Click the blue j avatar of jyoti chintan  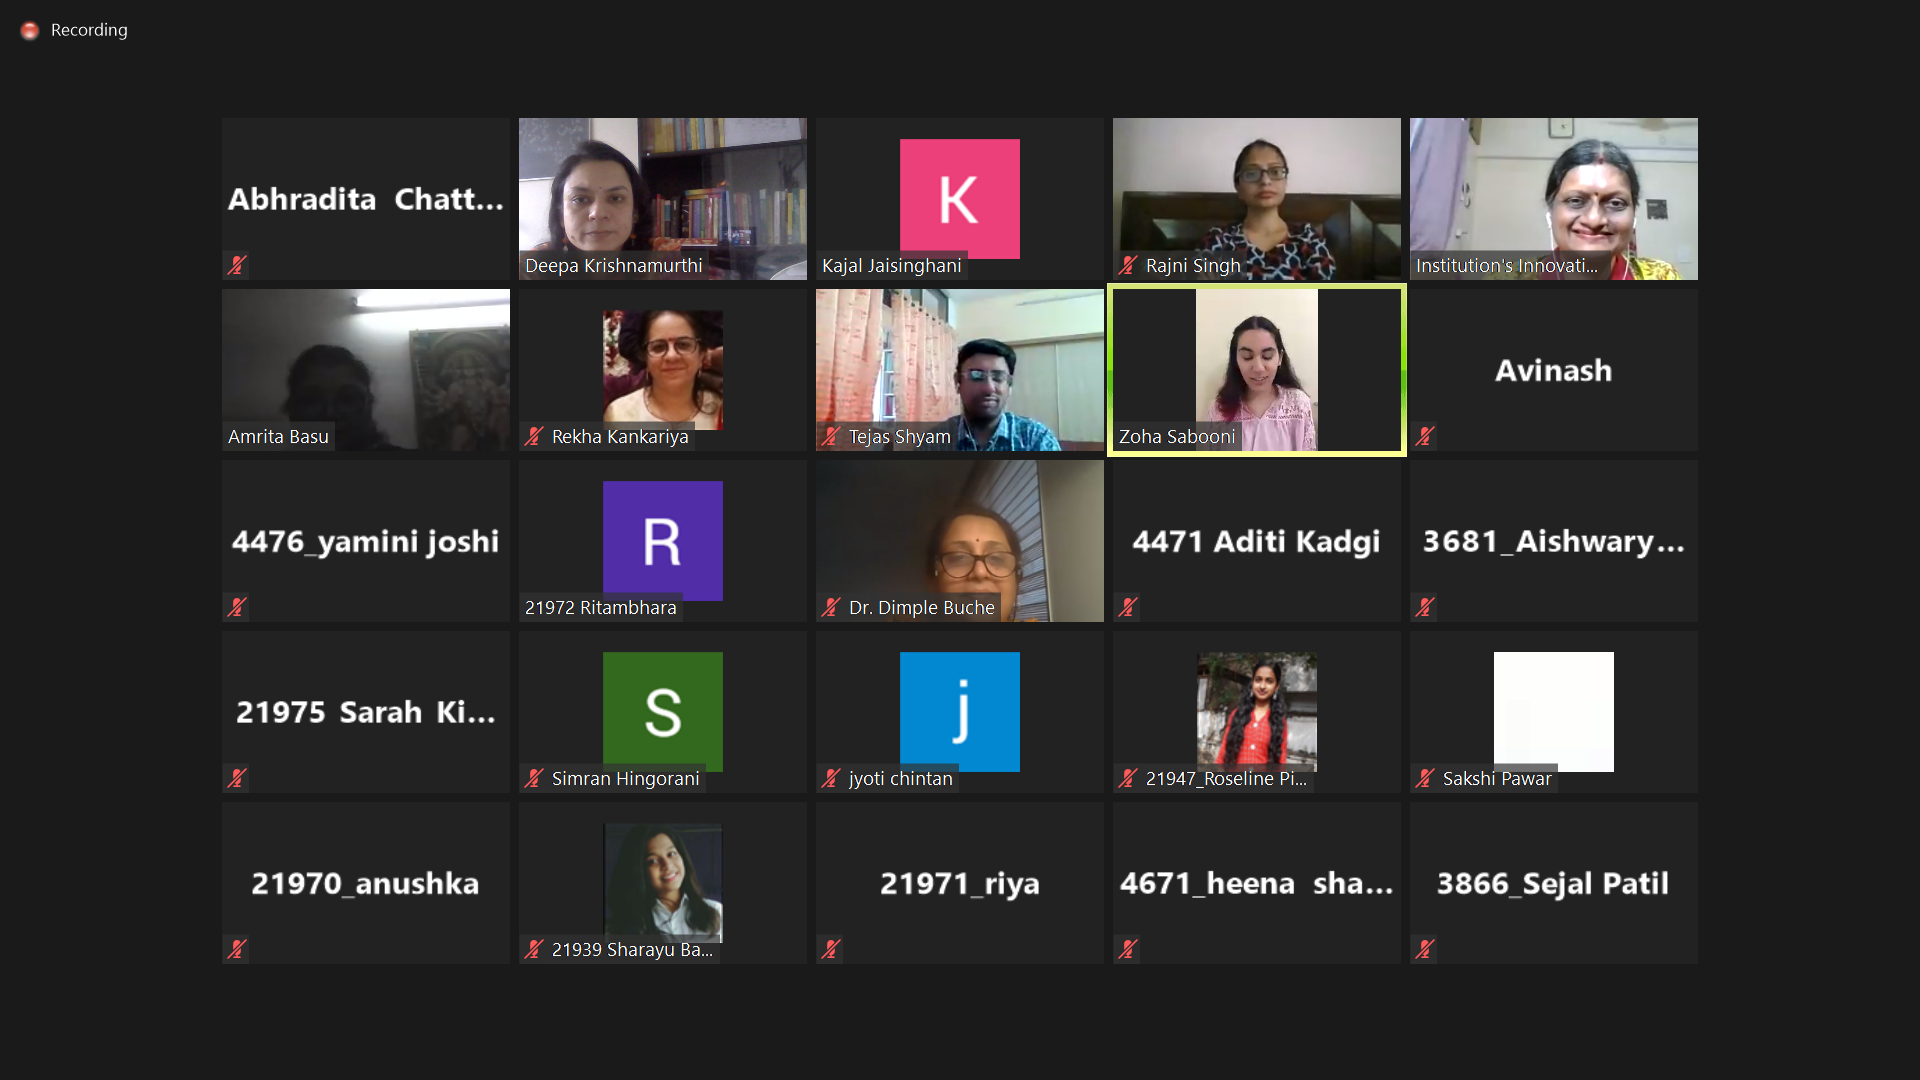click(x=959, y=711)
